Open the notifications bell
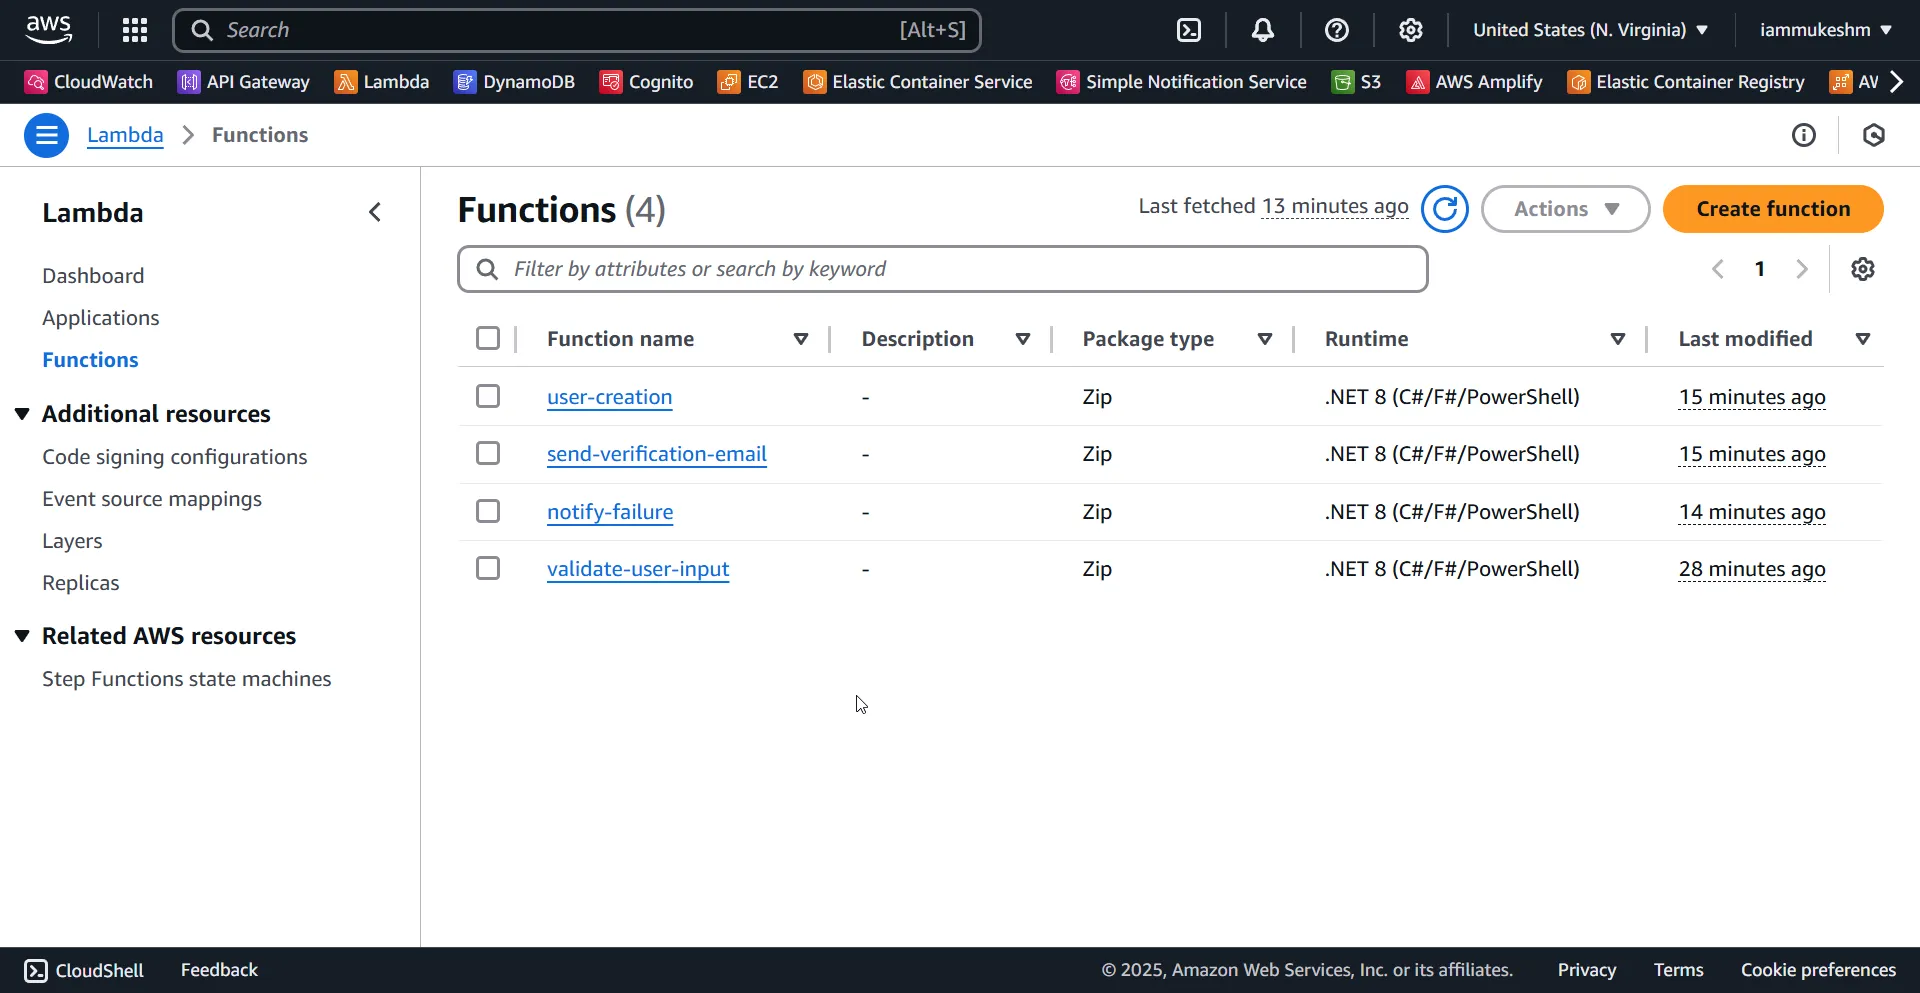1920x993 pixels. (1263, 30)
